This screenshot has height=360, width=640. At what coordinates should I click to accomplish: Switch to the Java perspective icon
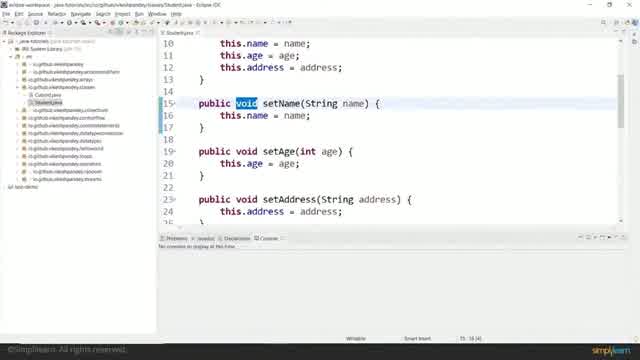[635, 22]
